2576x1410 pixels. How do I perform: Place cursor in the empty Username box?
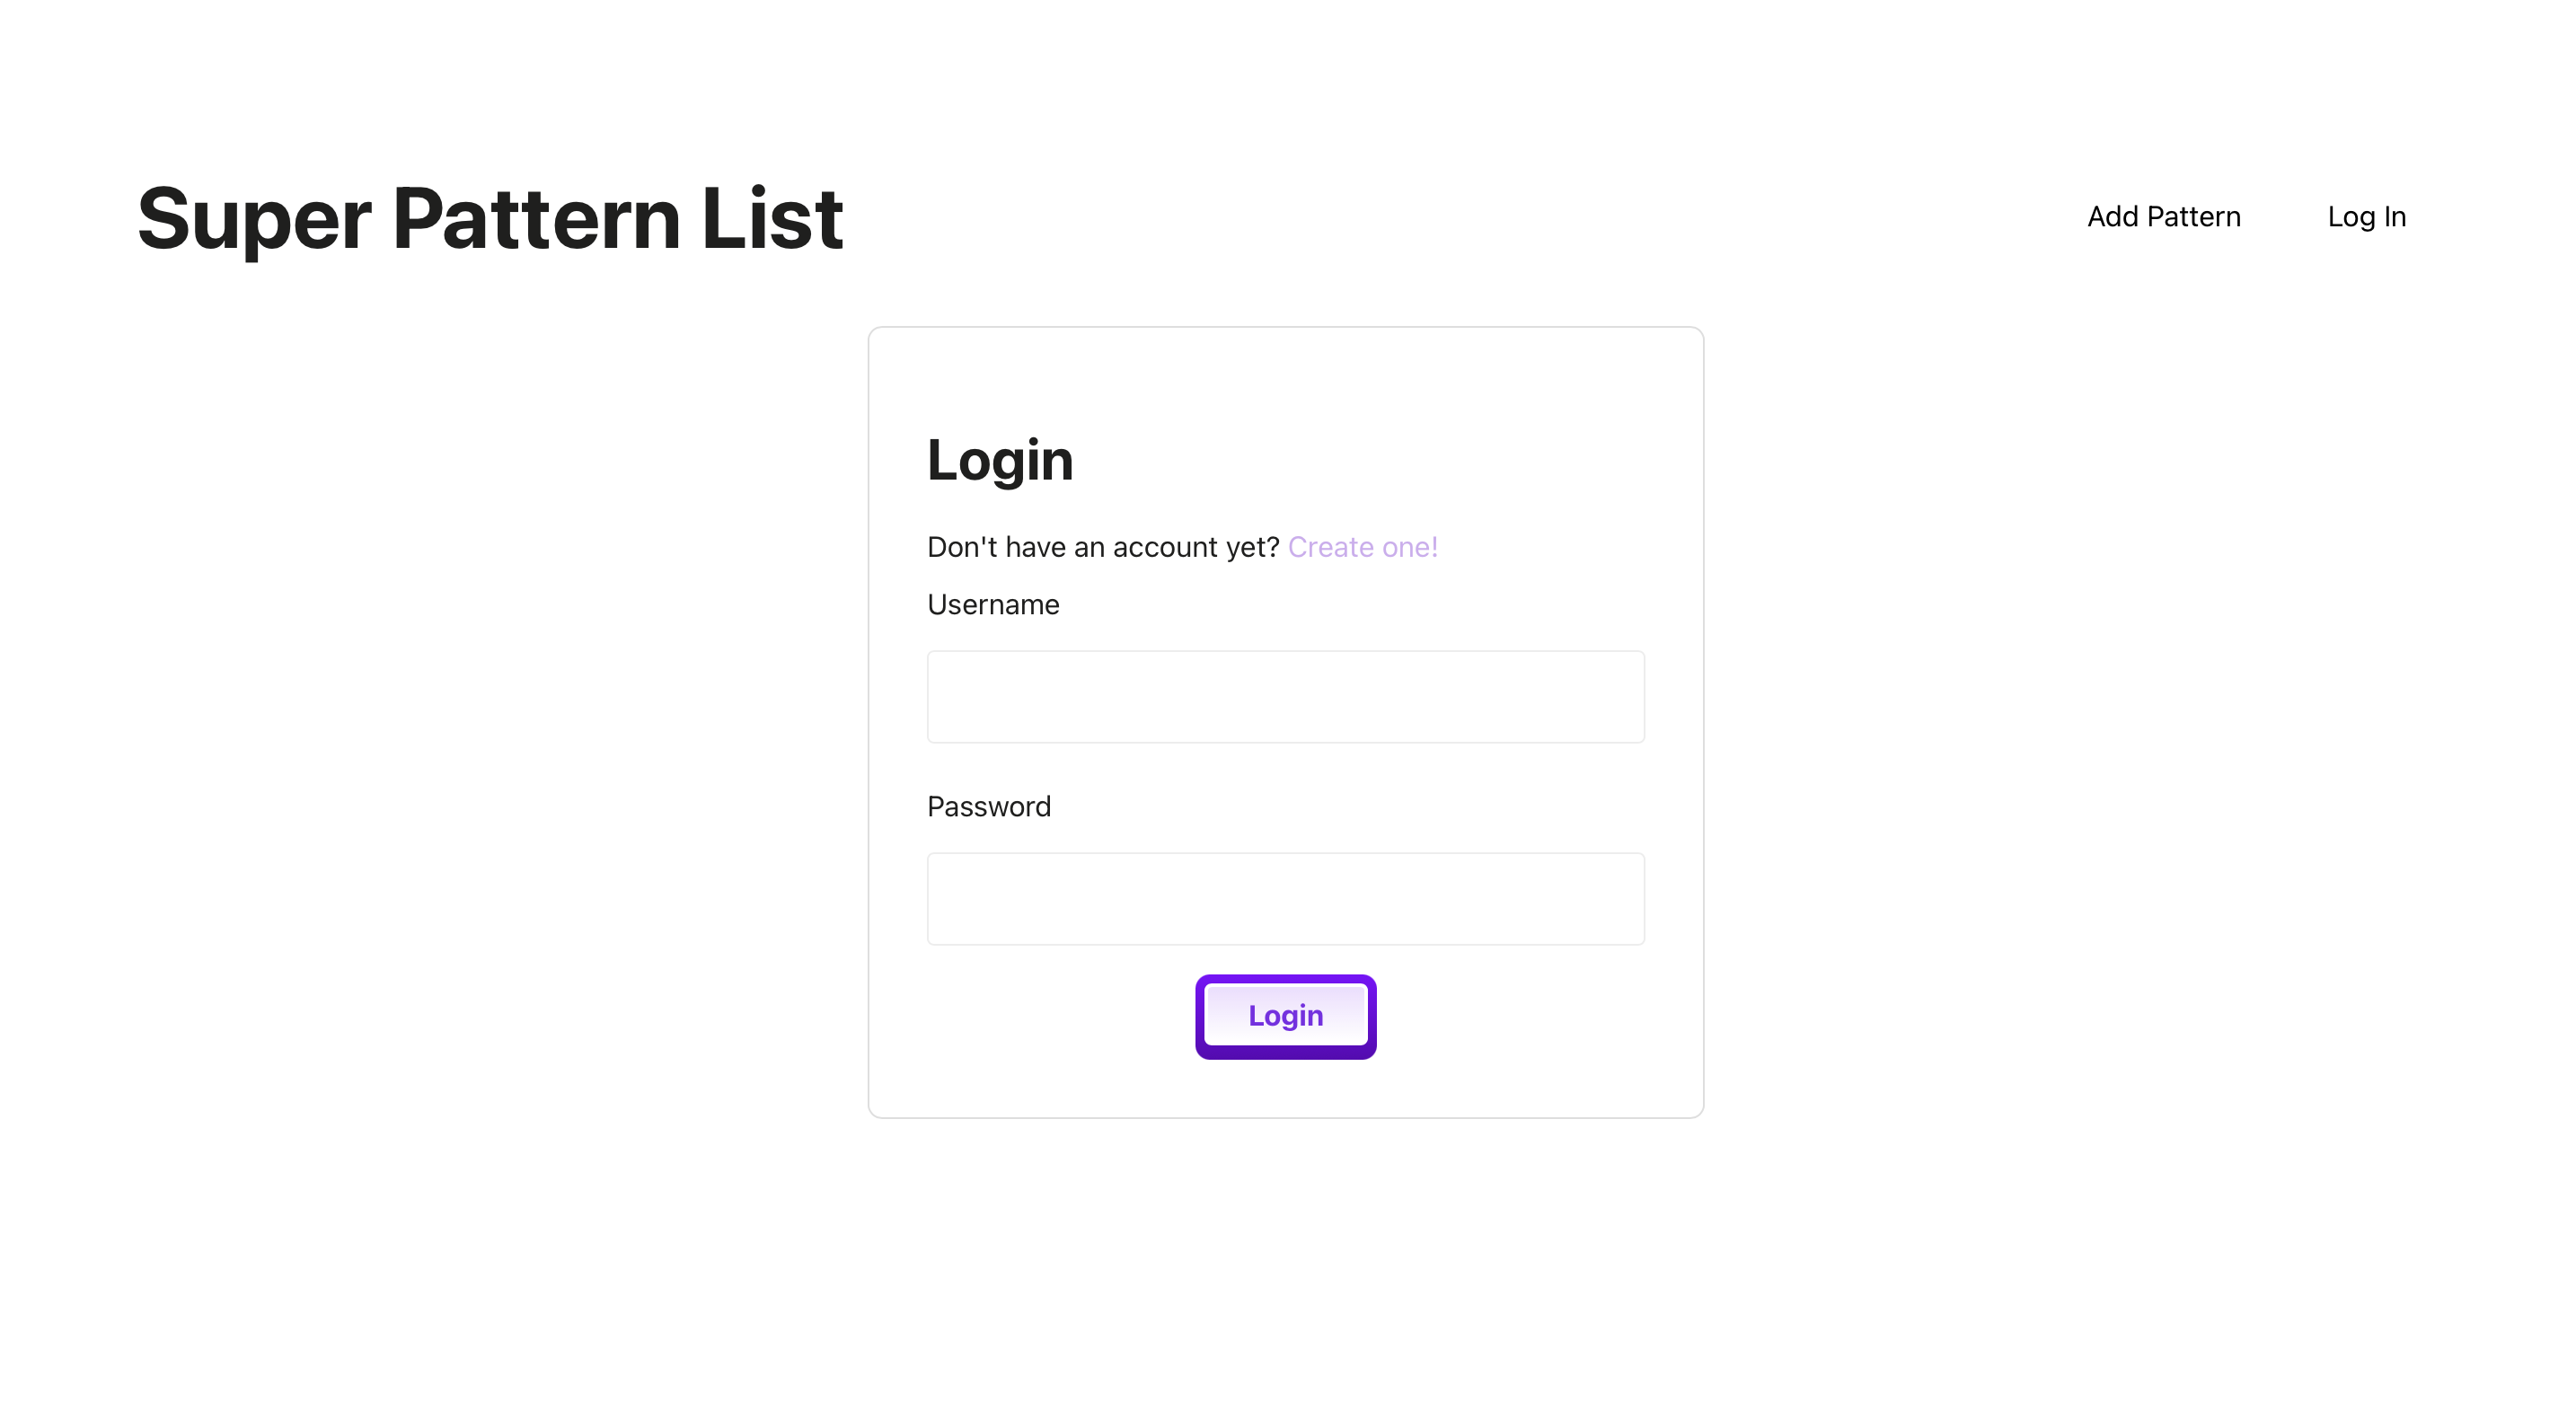click(1285, 697)
